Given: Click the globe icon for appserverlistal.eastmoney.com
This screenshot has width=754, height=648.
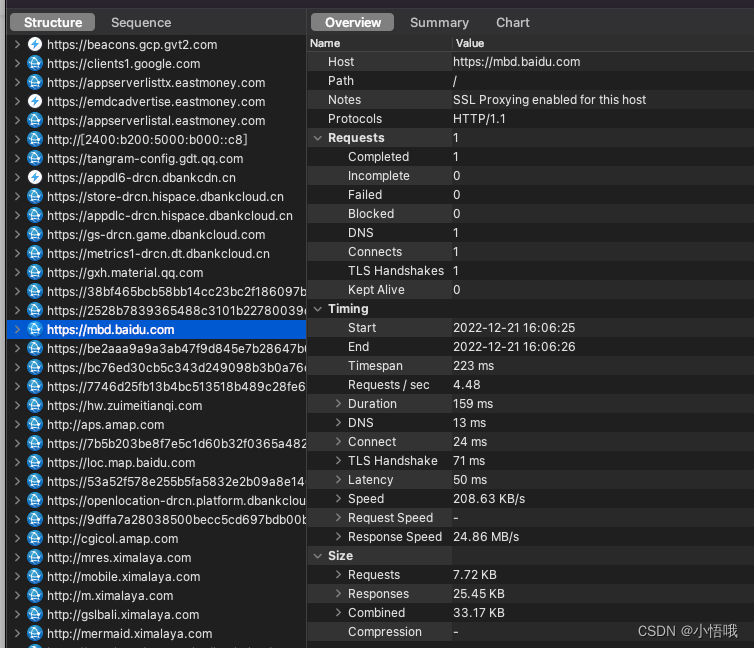Looking at the screenshot, I should (35, 120).
